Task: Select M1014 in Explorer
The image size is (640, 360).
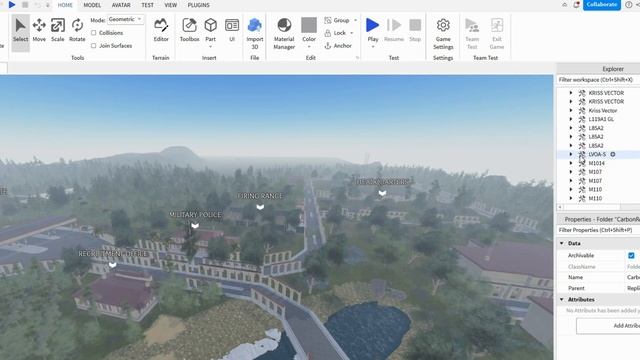Action: (x=596, y=163)
